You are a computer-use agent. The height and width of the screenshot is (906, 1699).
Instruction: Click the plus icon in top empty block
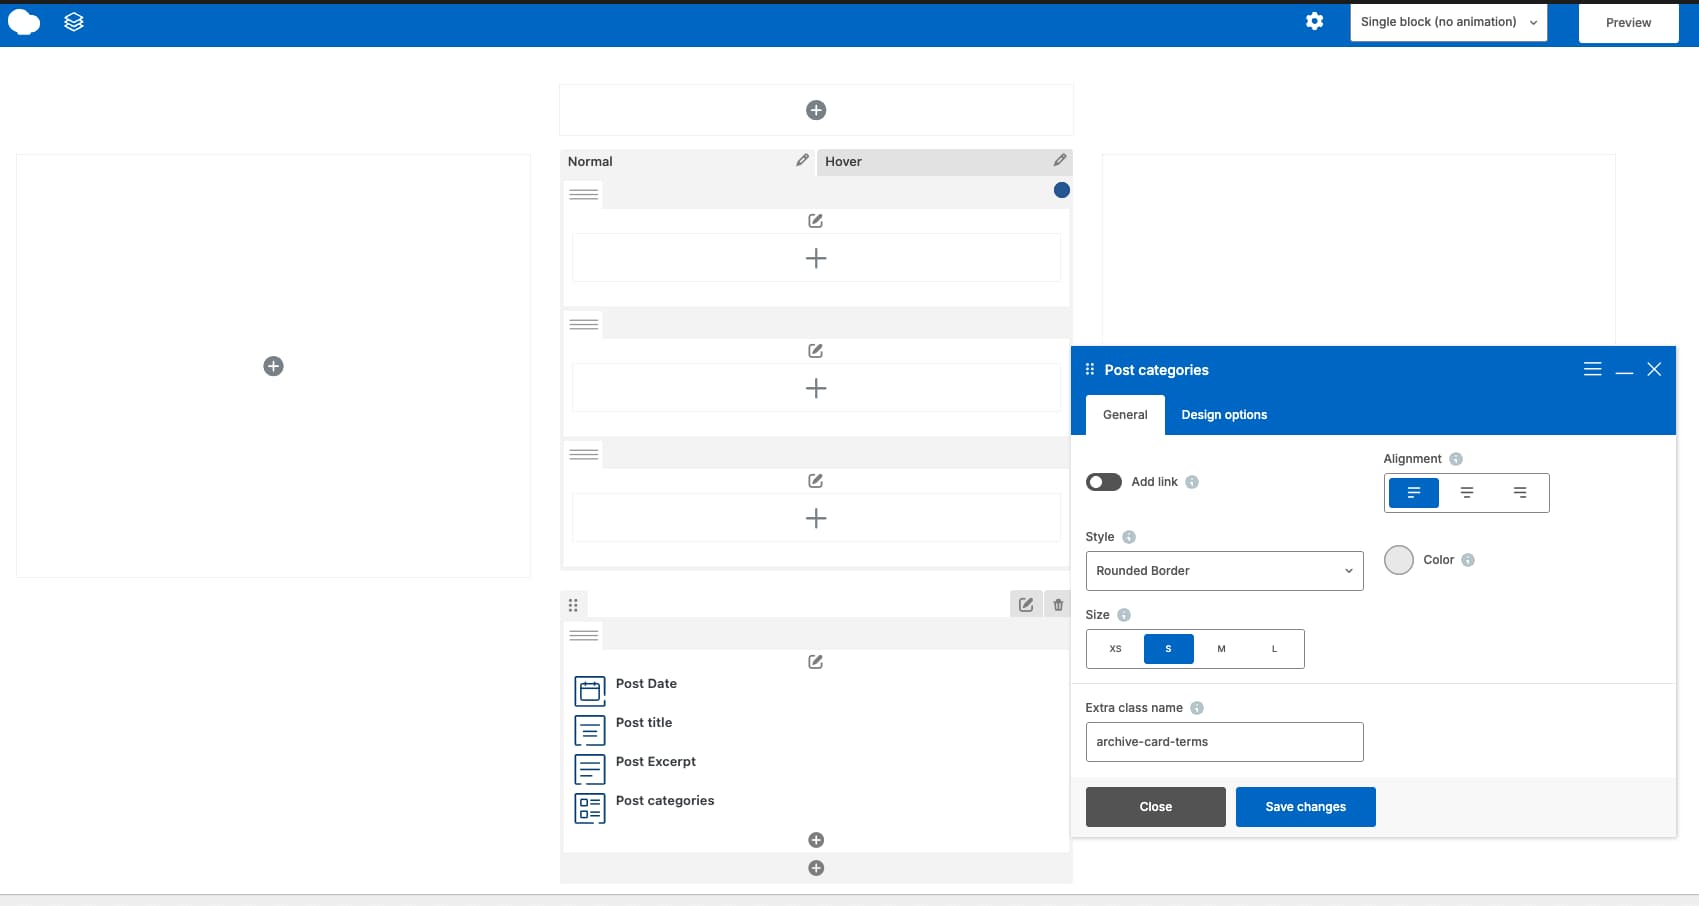[x=816, y=110]
